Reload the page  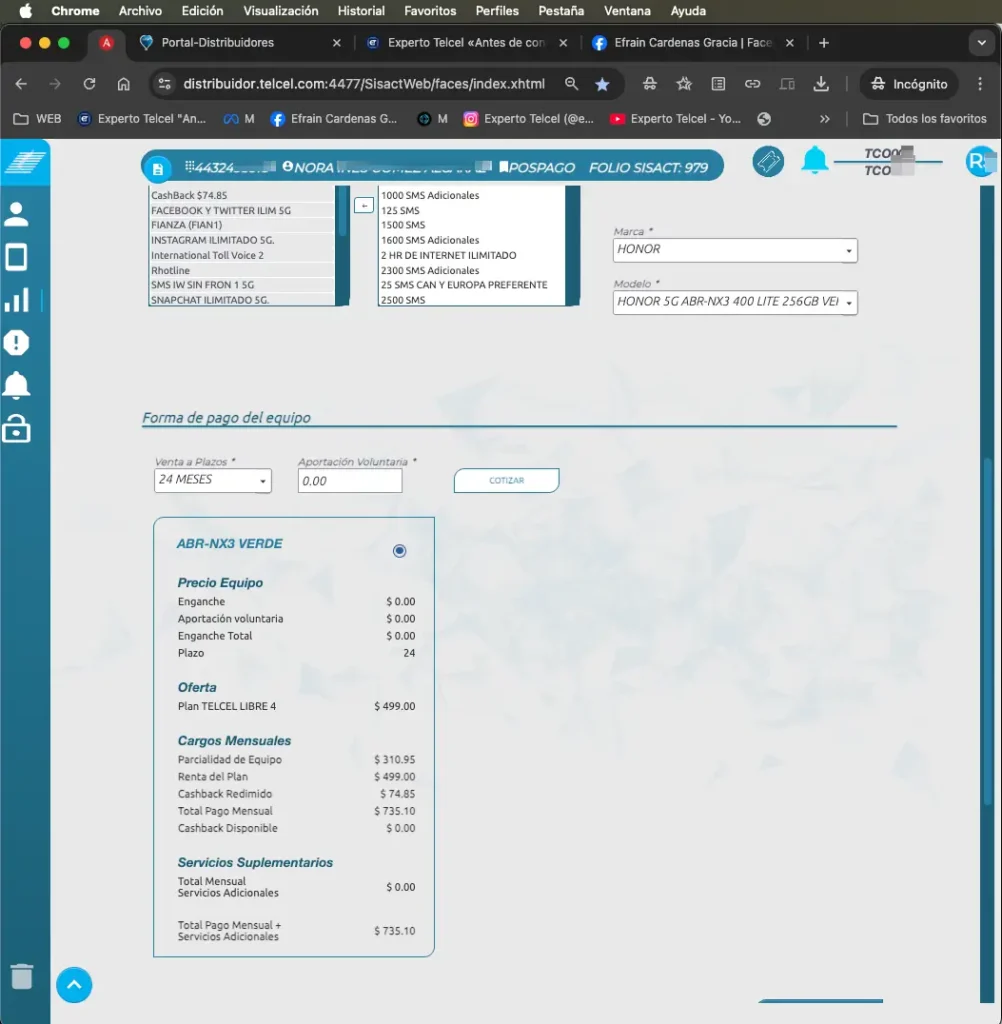pos(89,84)
